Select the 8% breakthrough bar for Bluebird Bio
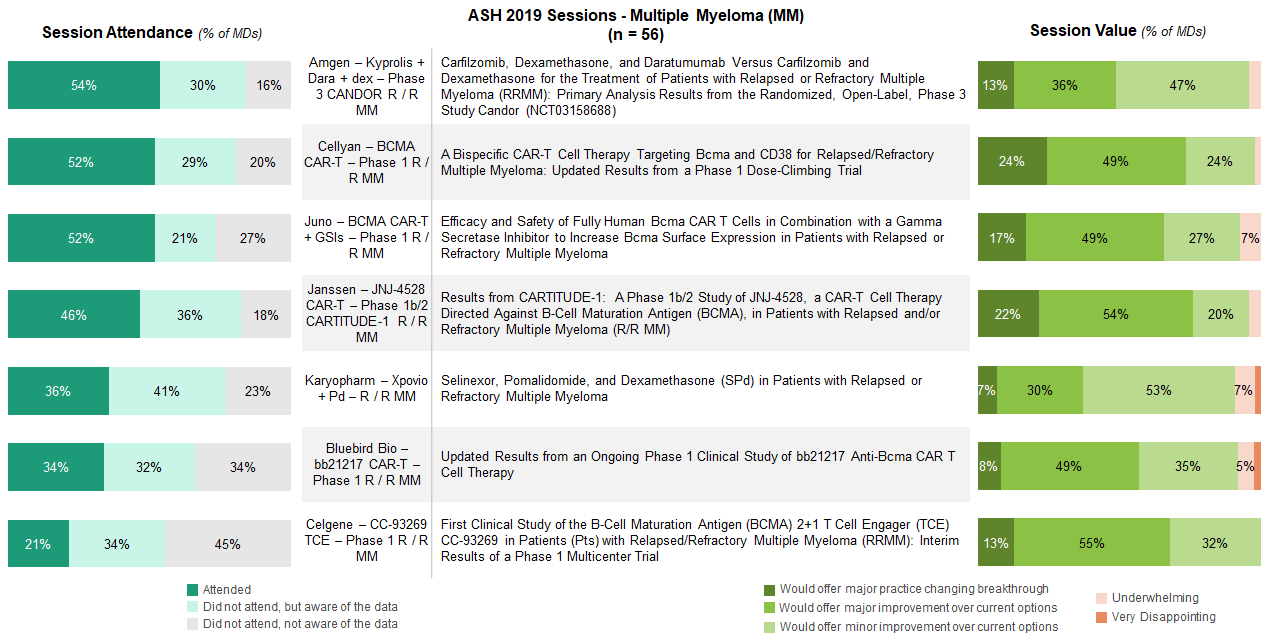 [989, 466]
